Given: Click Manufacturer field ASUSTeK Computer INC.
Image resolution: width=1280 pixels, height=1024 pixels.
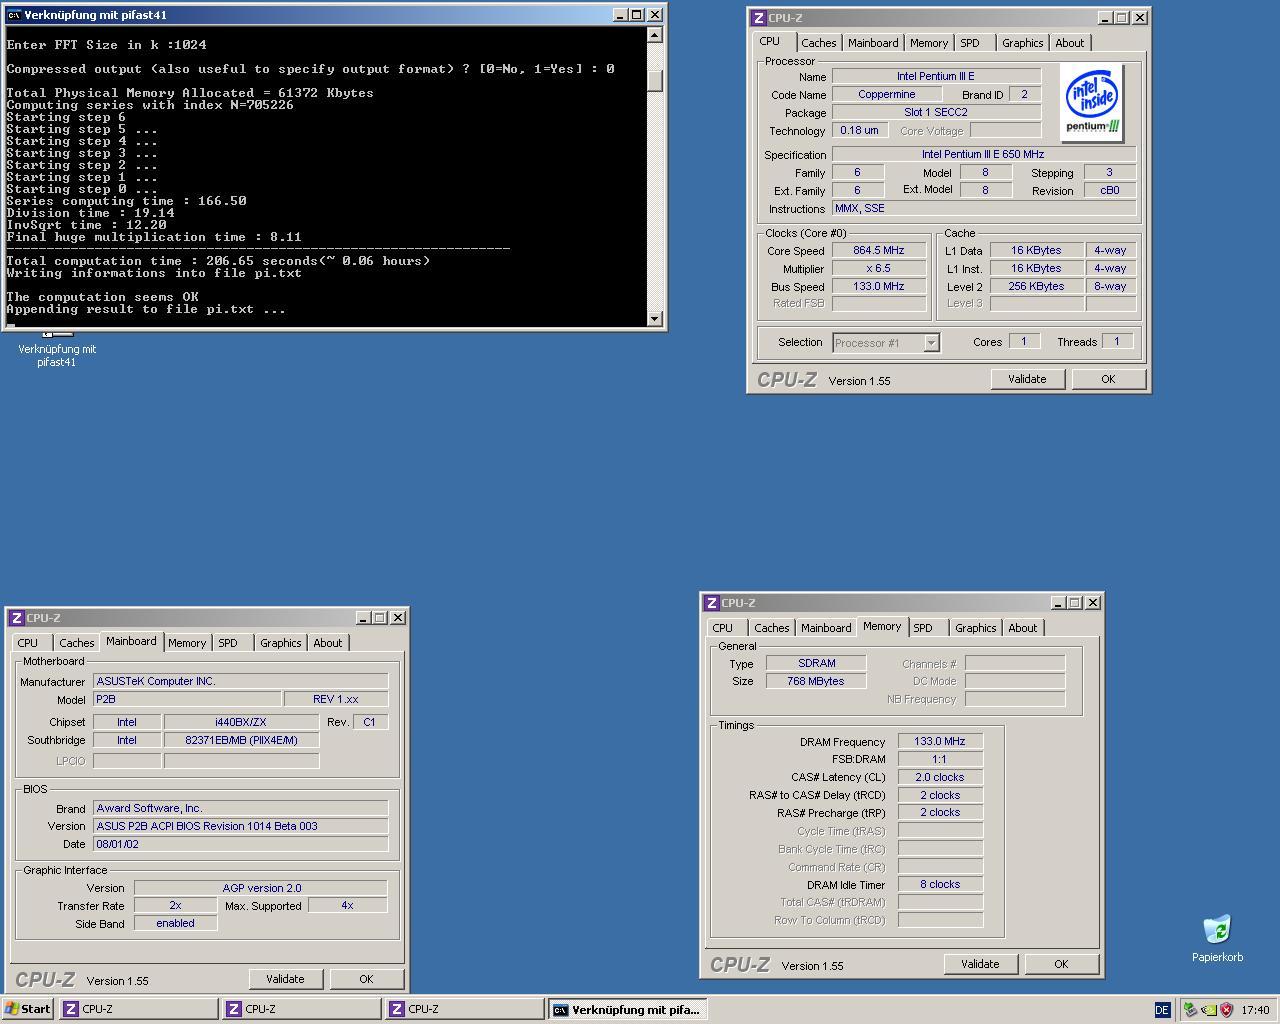Looking at the screenshot, I should click(240, 681).
